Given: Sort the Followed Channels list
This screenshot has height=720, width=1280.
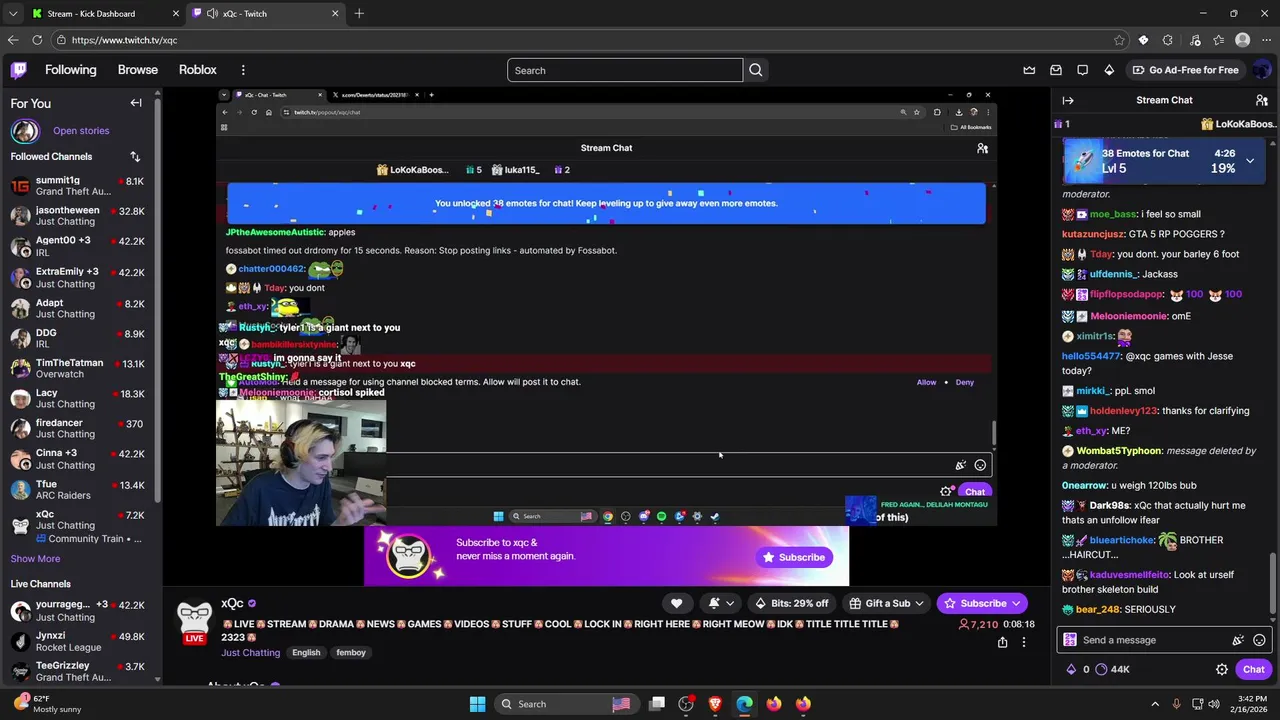Looking at the screenshot, I should (135, 156).
